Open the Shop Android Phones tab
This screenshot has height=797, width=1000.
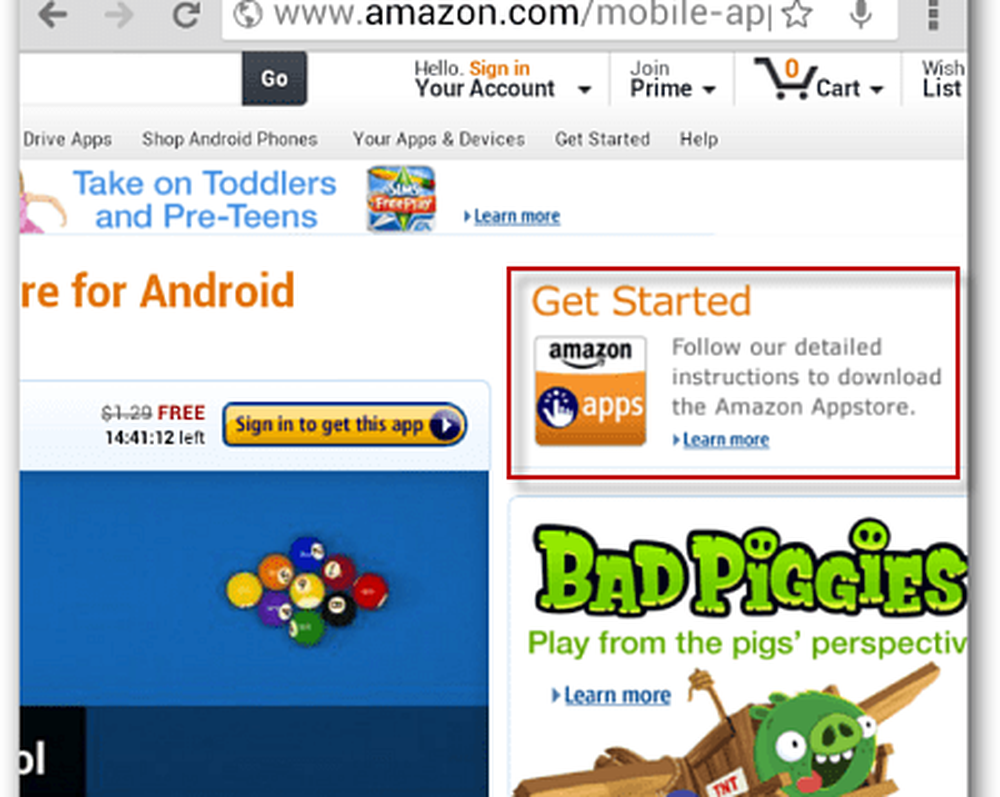230,139
